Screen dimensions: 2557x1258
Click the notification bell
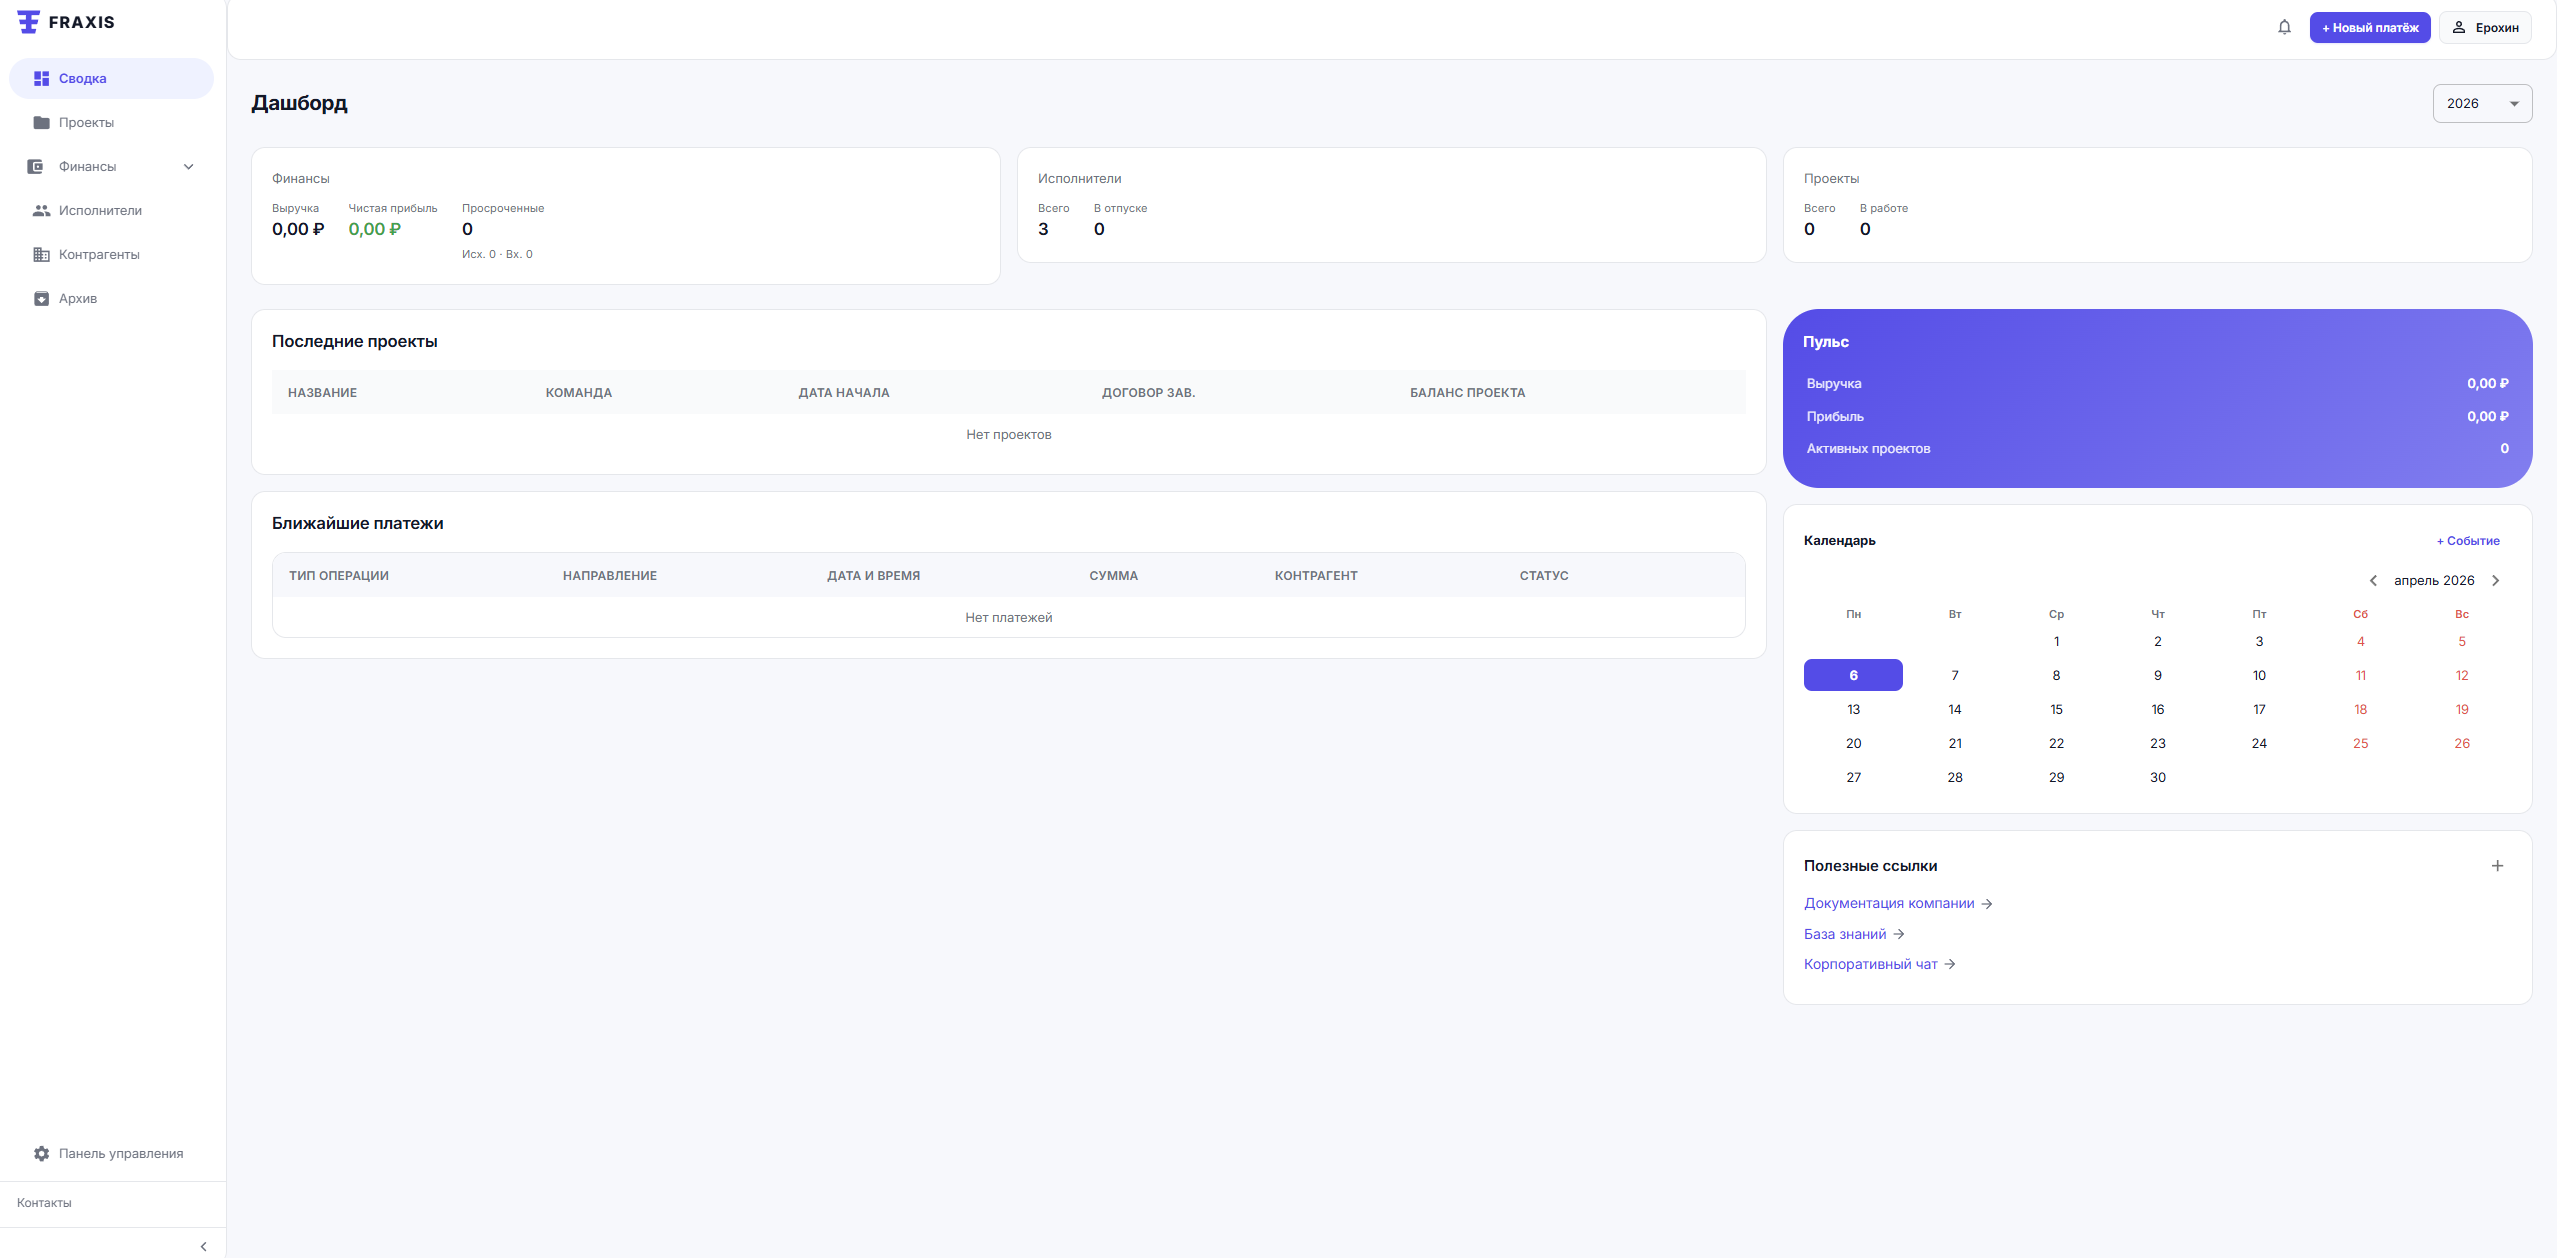click(2284, 27)
